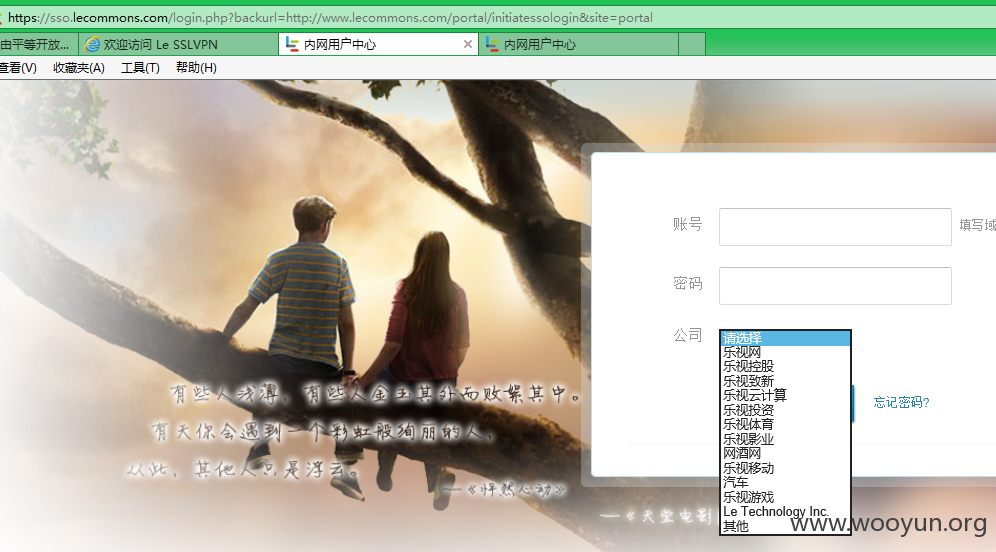Click the IE icon on SSLVPN tab
Image resolution: width=996 pixels, height=552 pixels.
point(92,44)
